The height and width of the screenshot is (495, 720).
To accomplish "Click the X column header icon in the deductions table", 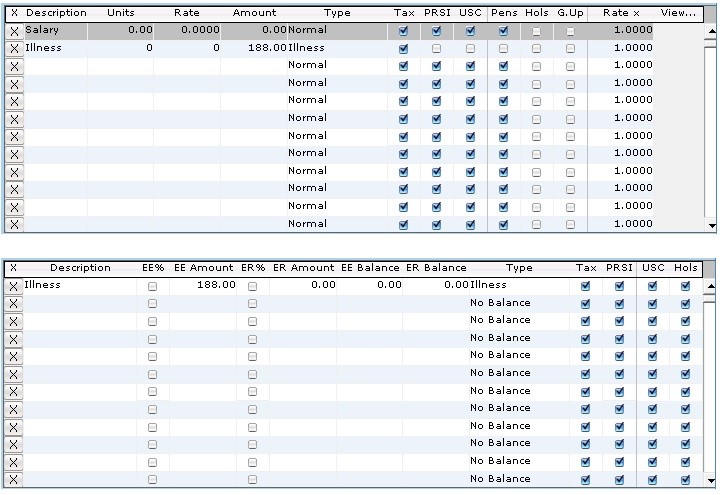I will [14, 268].
